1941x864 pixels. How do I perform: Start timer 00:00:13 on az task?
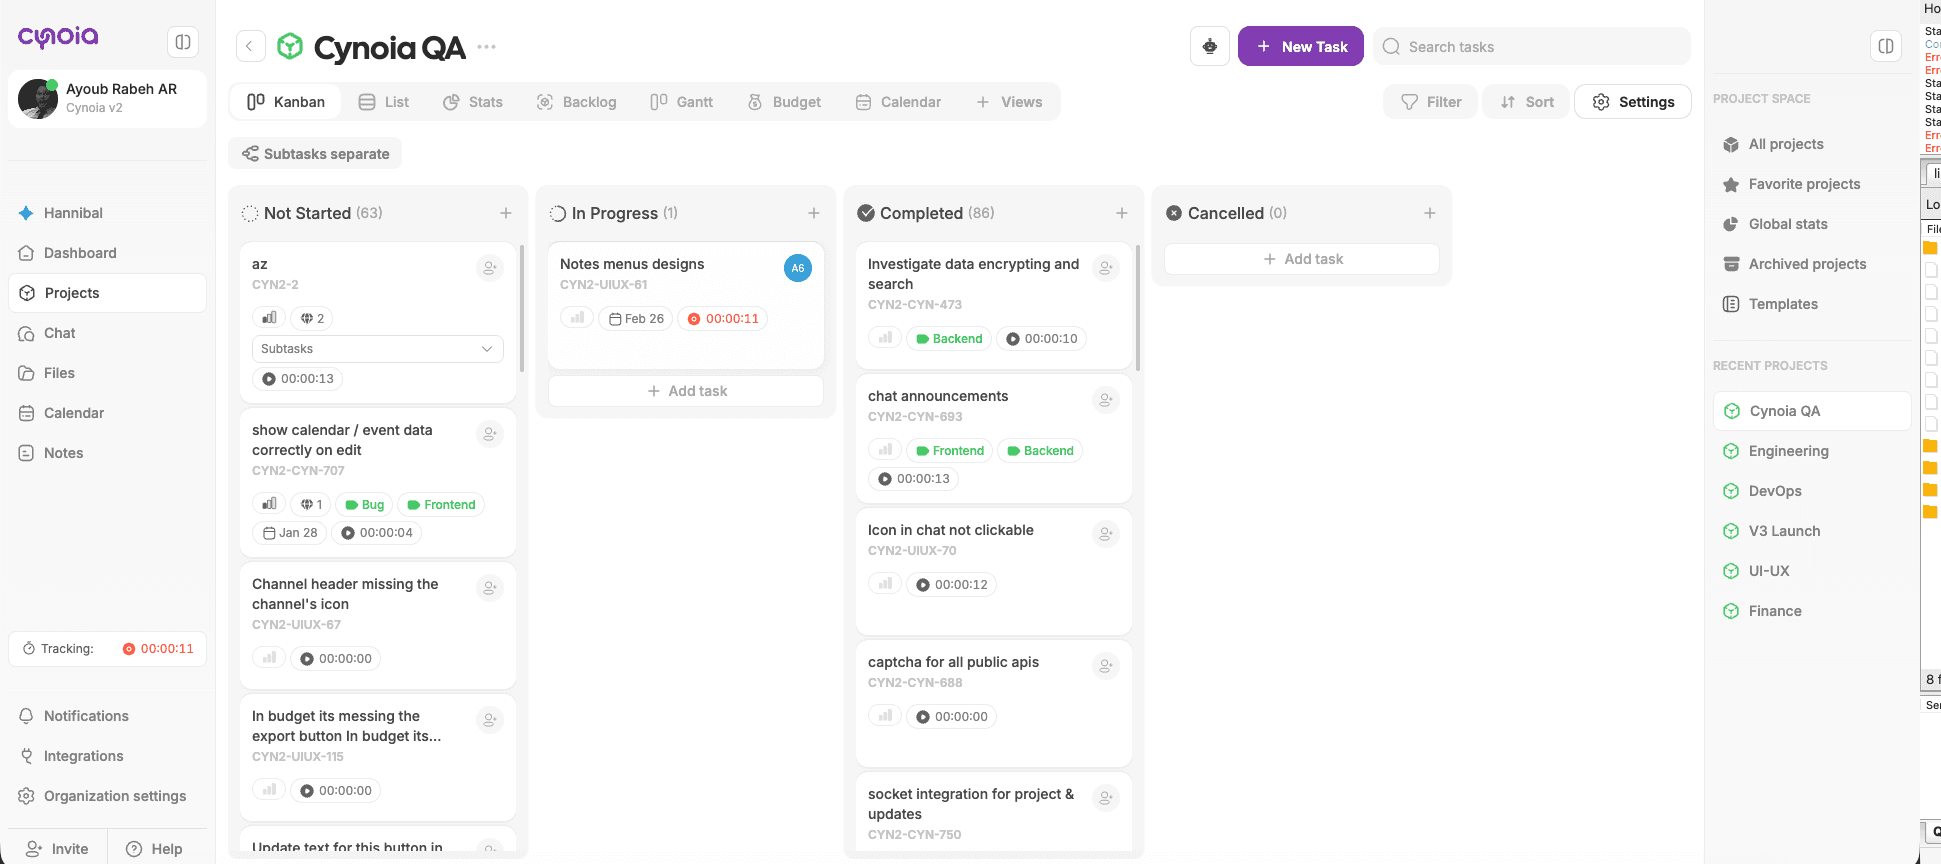click(297, 379)
